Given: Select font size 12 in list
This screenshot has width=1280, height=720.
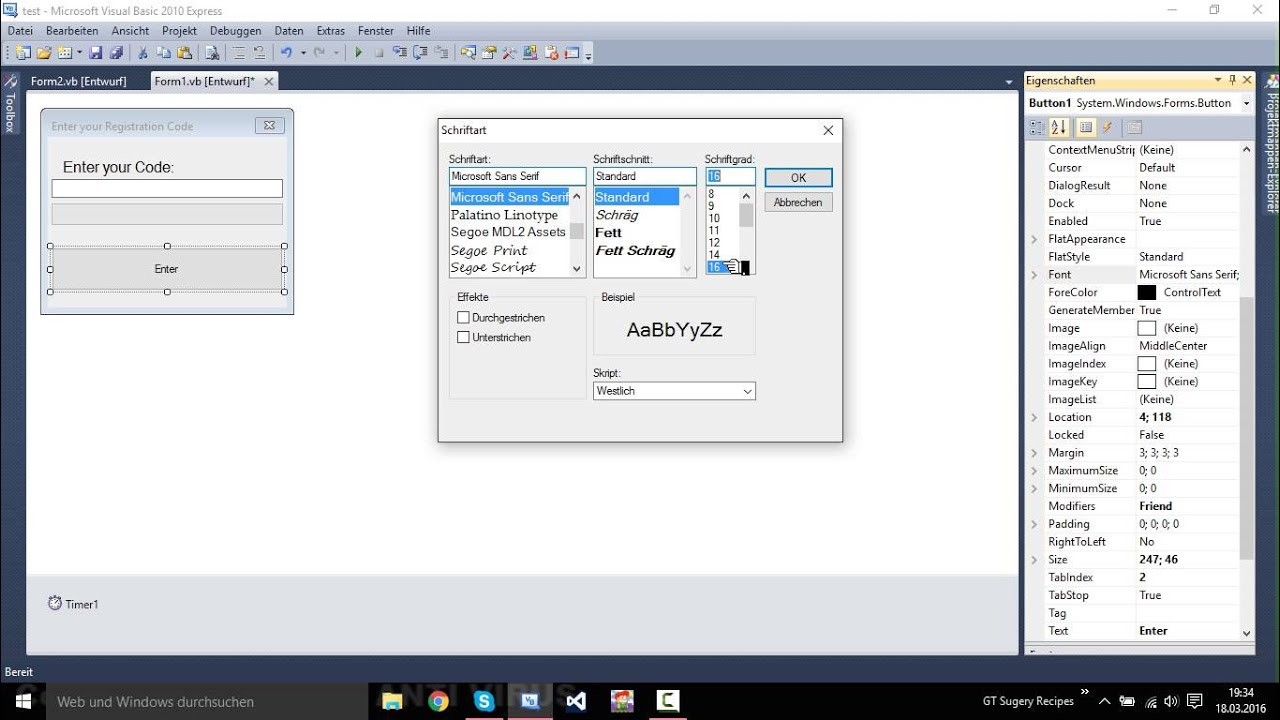Looking at the screenshot, I should (x=714, y=242).
